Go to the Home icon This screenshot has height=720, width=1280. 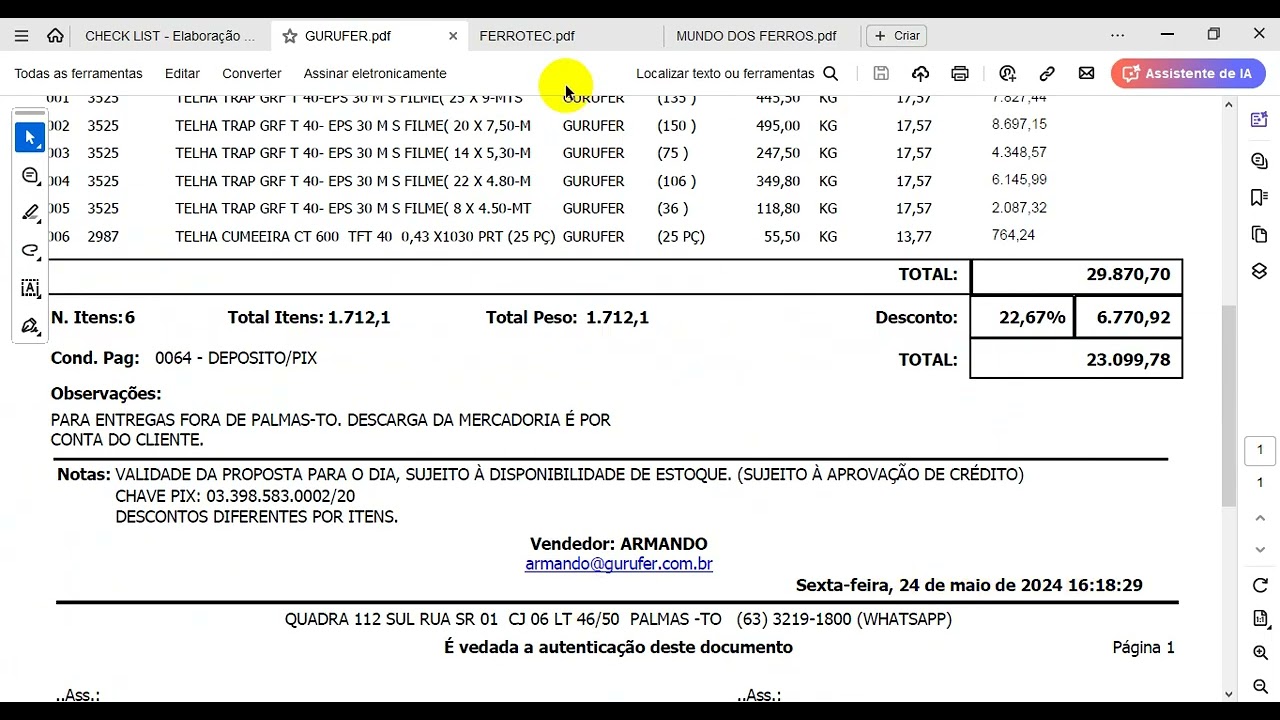pyautogui.click(x=55, y=35)
